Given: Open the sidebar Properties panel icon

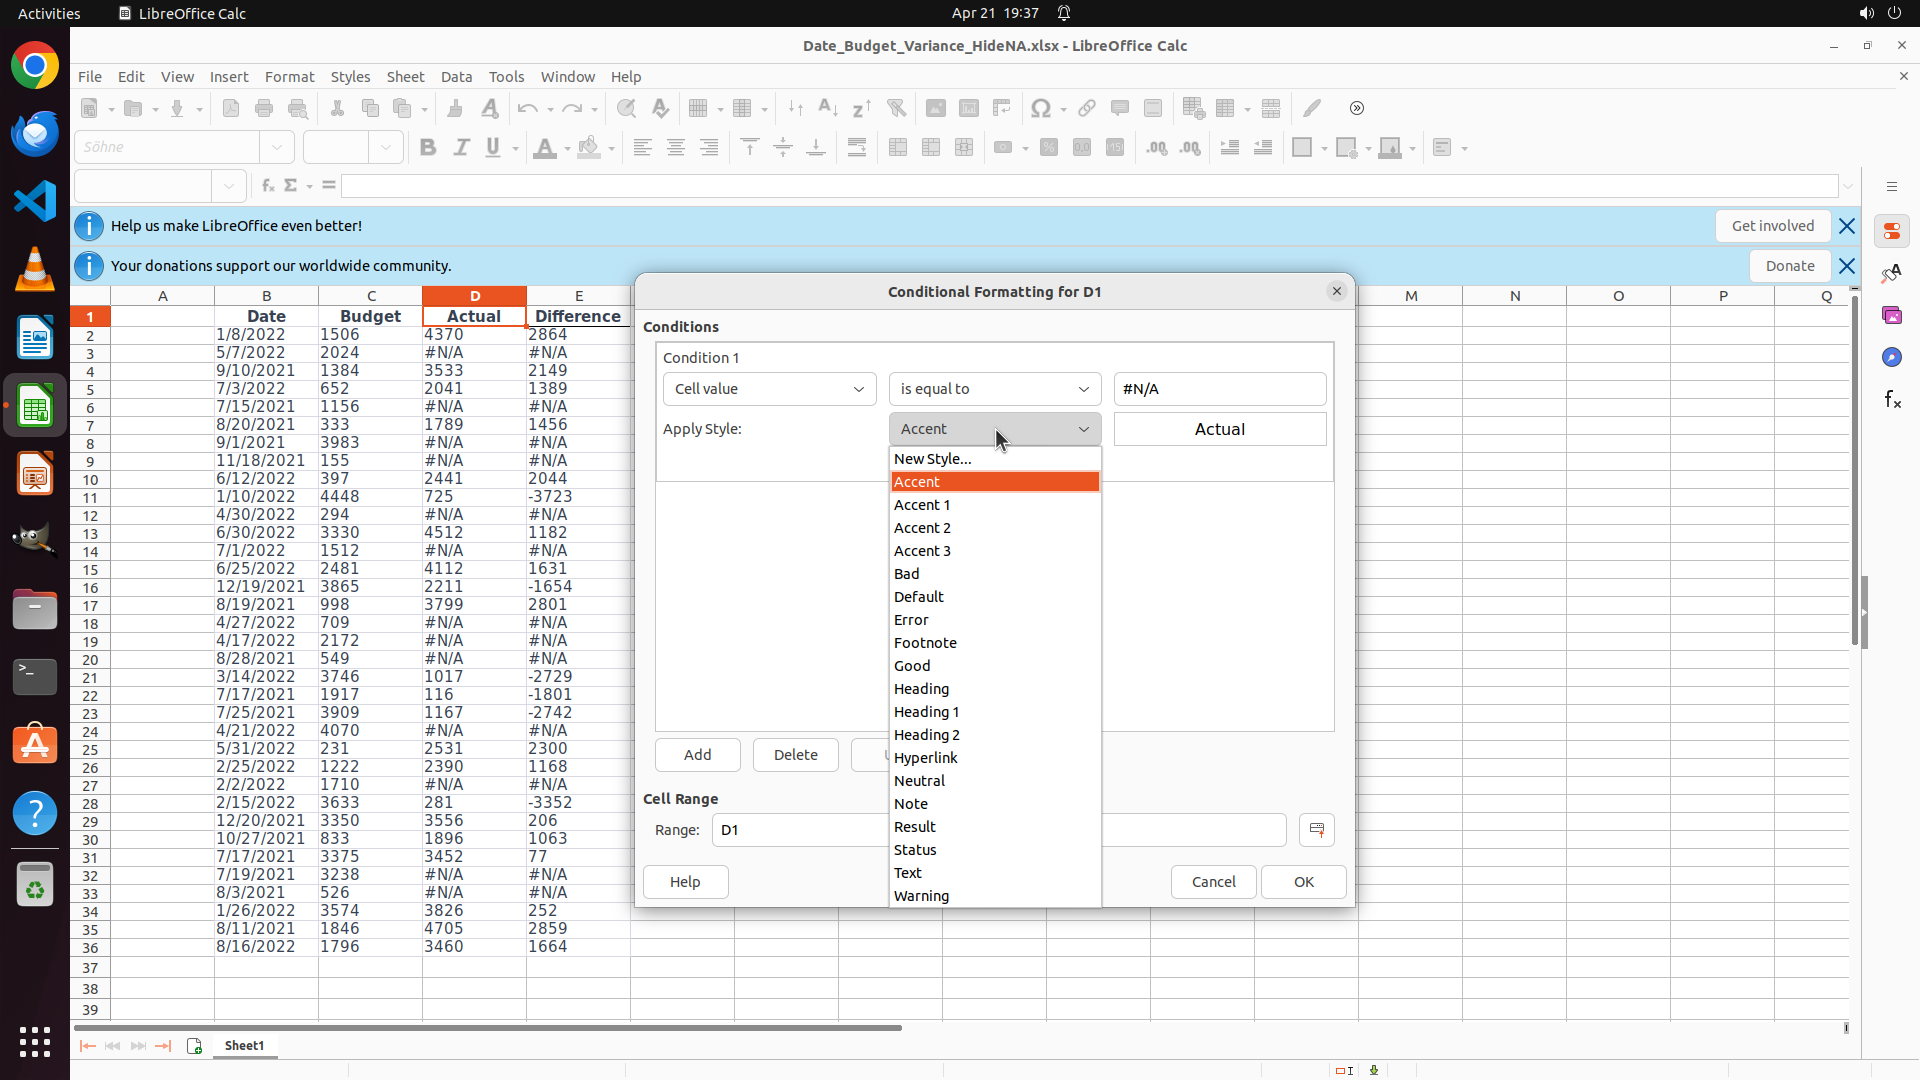Looking at the screenshot, I should [1891, 231].
